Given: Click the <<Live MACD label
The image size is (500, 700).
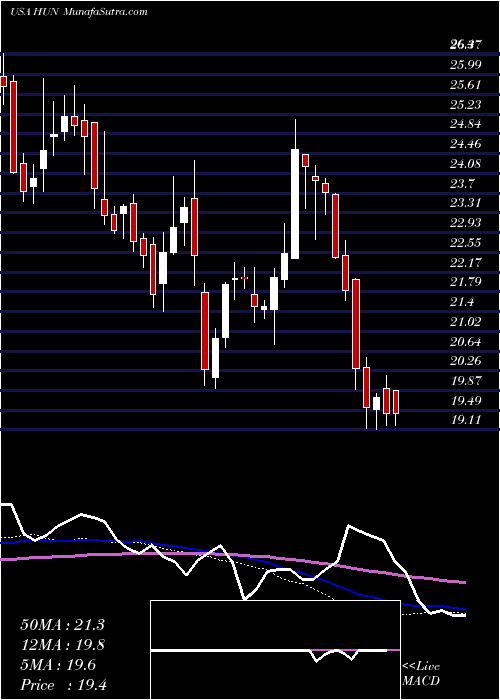Looking at the screenshot, I should click(x=421, y=674).
